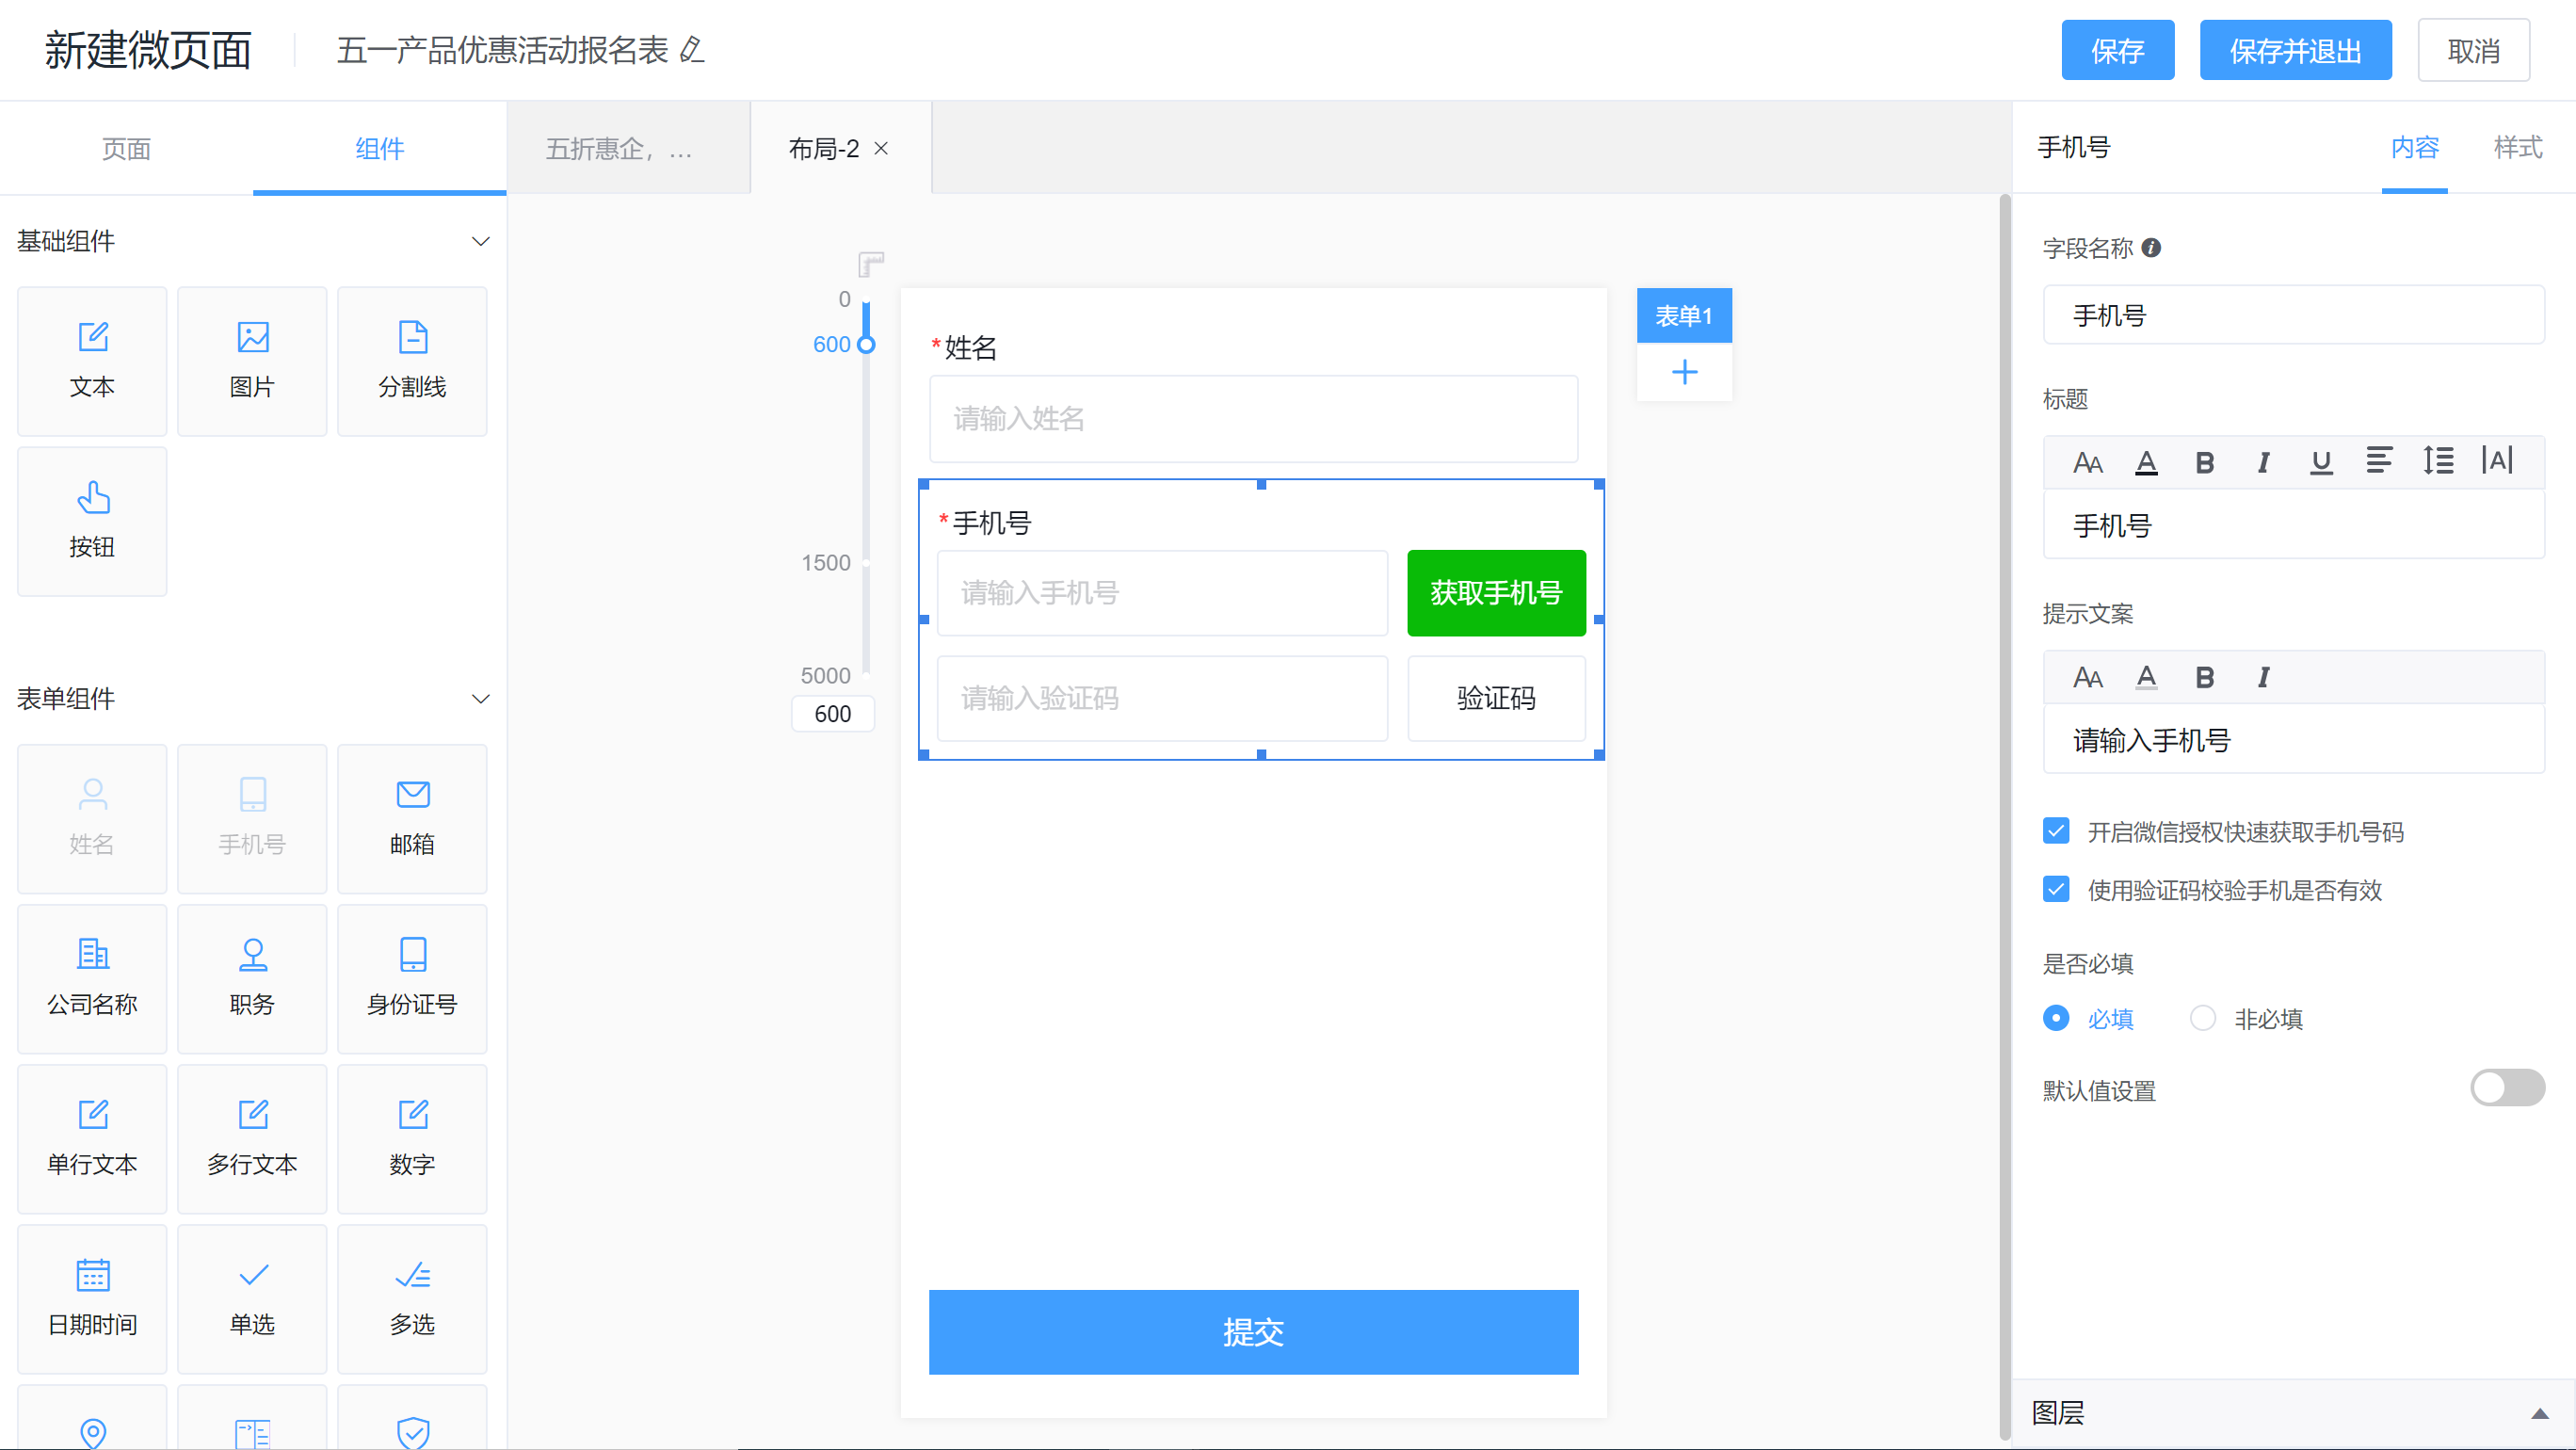Add the 图片 image component

[x=252, y=361]
